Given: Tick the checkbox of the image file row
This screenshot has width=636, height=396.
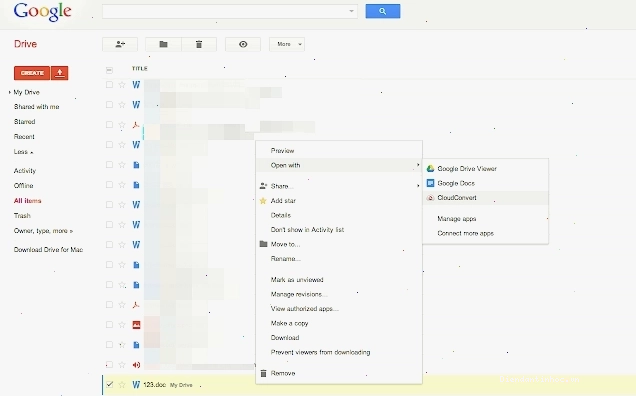Looking at the screenshot, I should tap(109, 325).
